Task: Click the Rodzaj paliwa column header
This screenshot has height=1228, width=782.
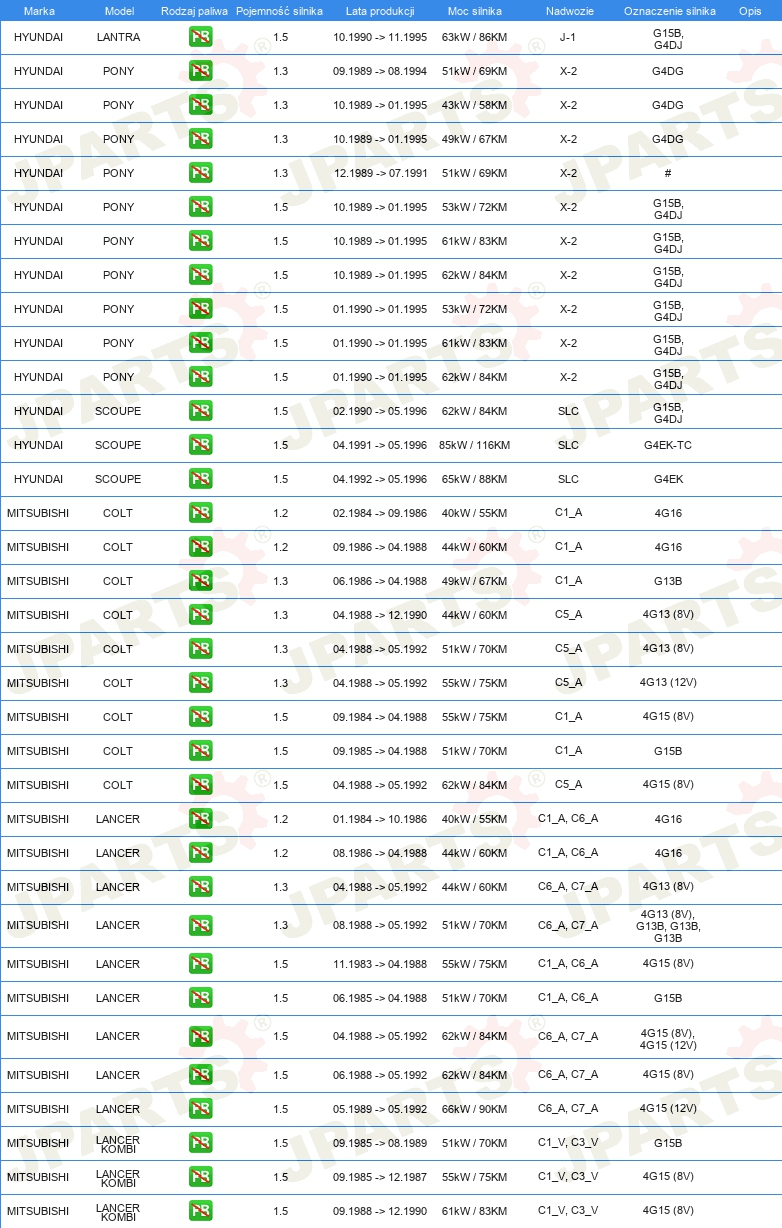Action: click(194, 11)
